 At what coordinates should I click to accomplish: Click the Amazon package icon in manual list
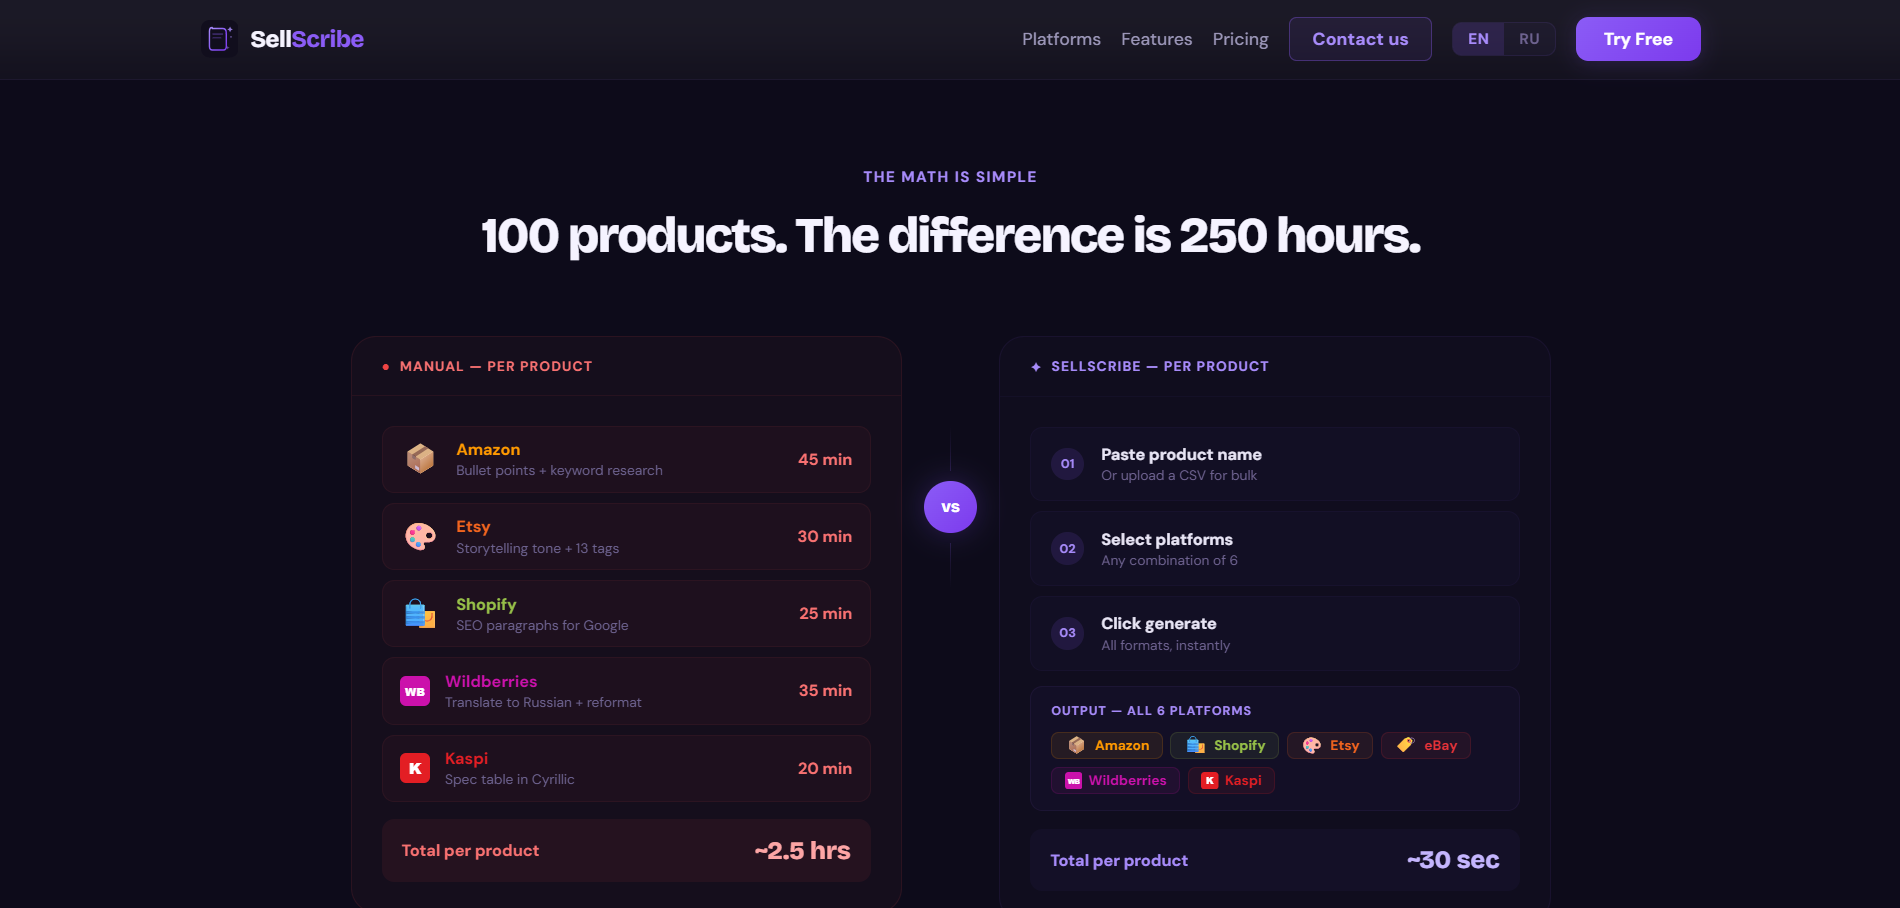(420, 459)
